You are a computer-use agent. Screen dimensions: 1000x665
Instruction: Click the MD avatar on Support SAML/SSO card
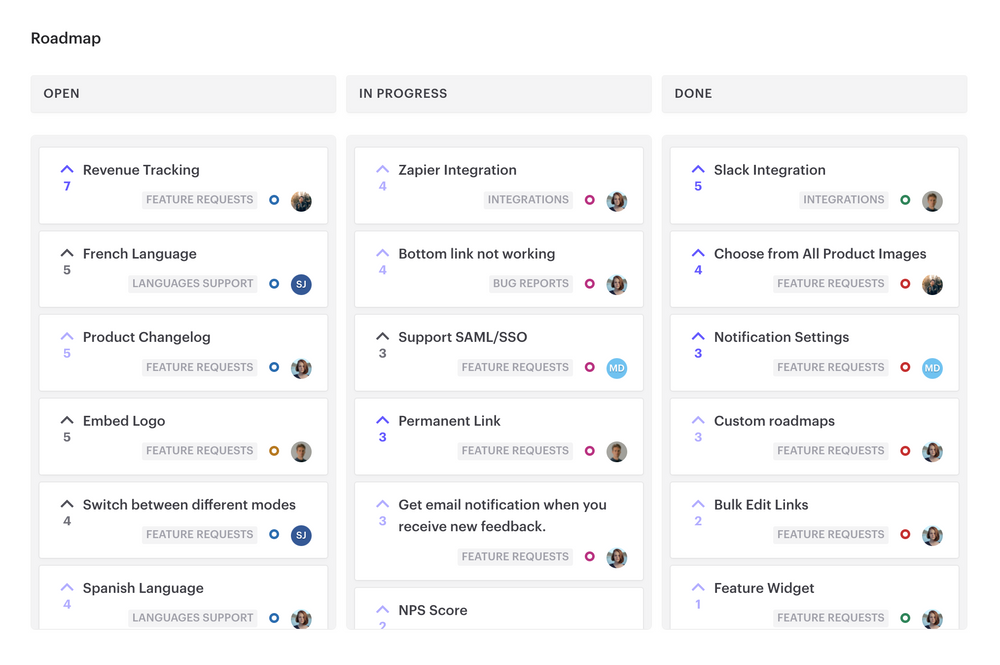(617, 368)
